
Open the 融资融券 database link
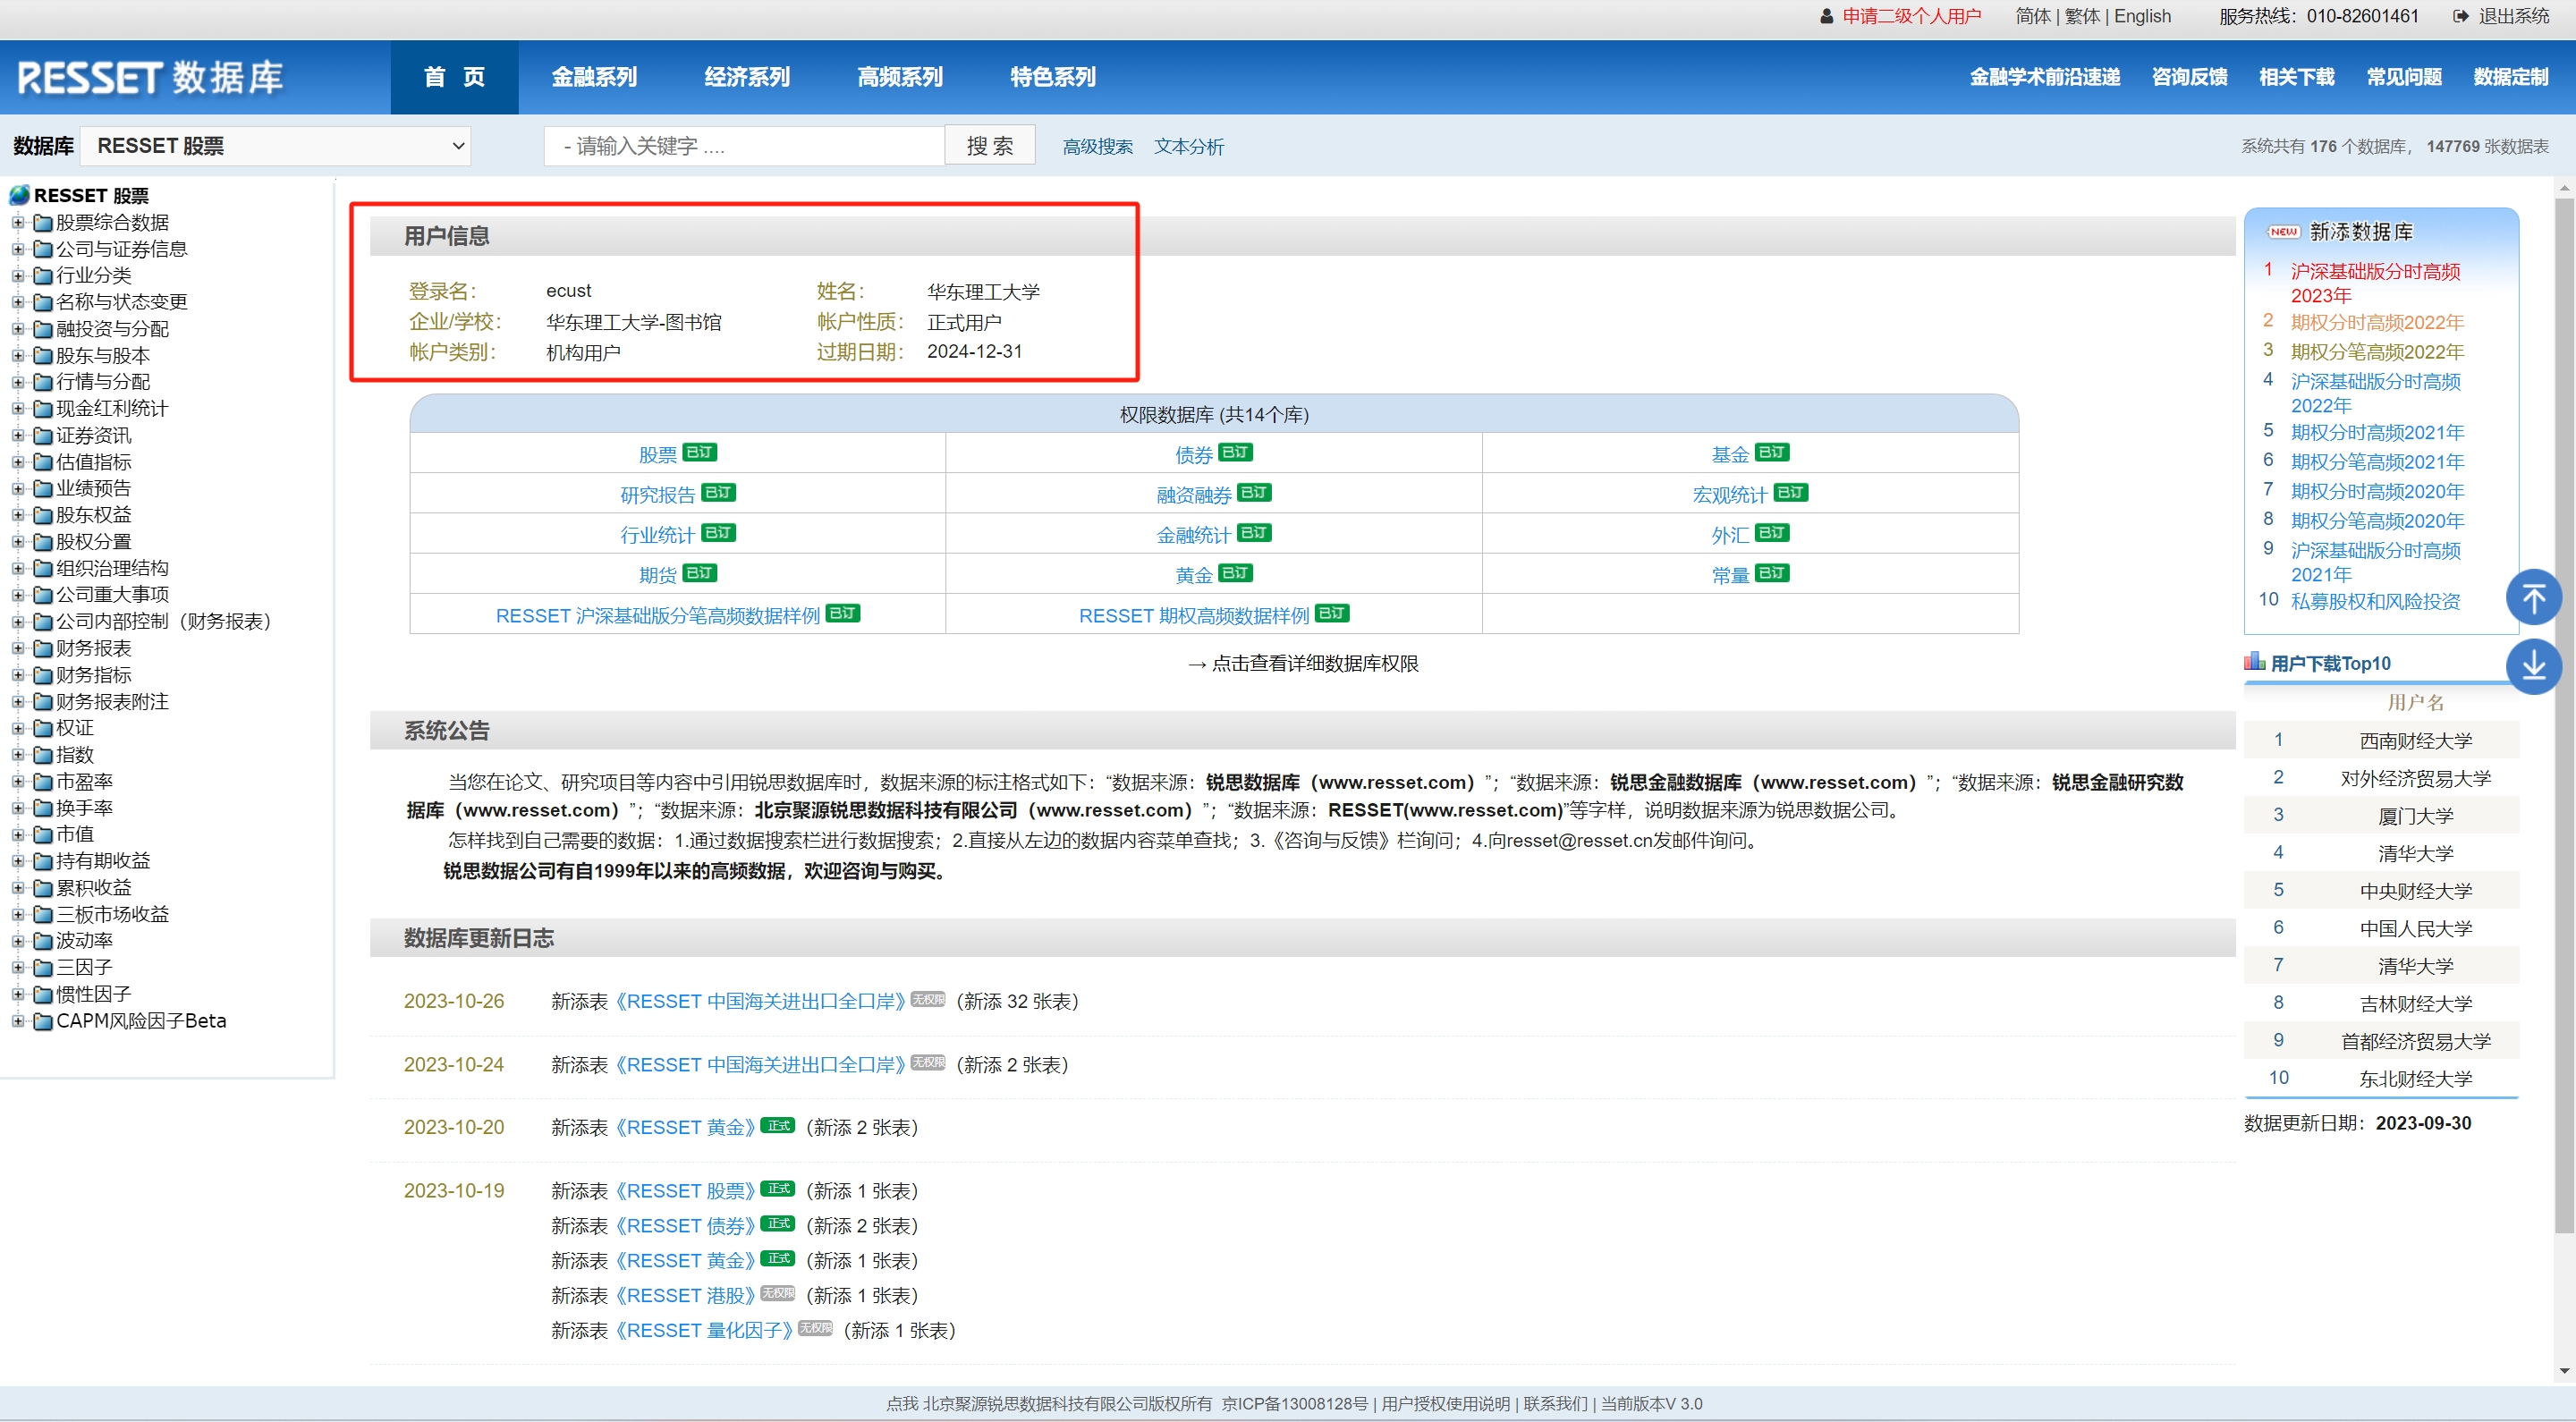click(x=1193, y=494)
